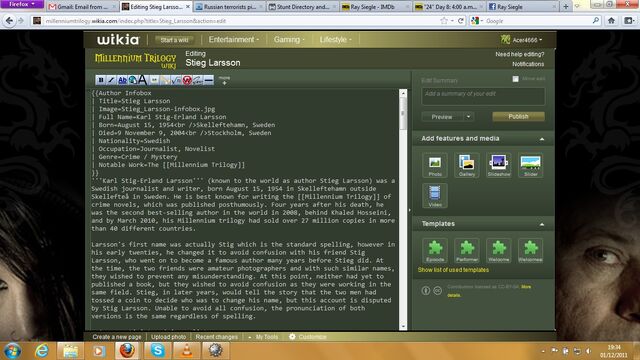This screenshot has width=640, height=360.
Task: Reload the page in Firefox
Action: pos(461,21)
